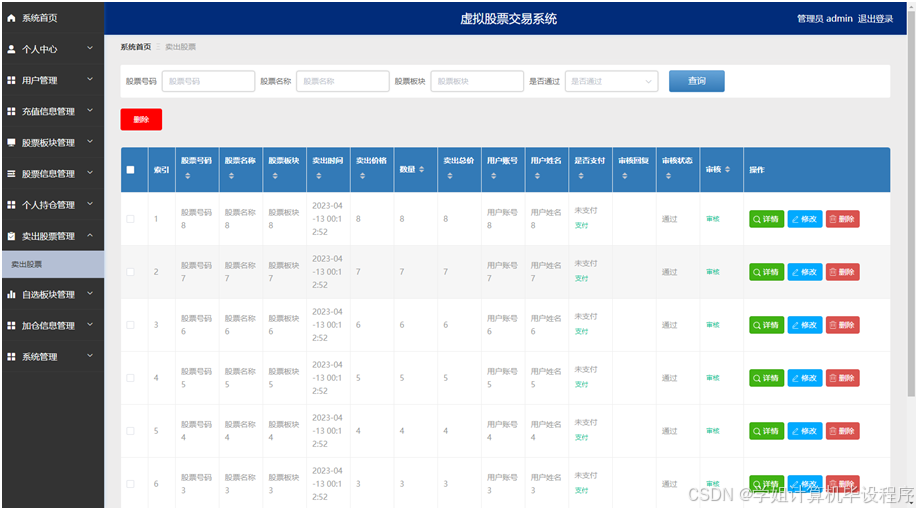Screen dimensions: 918x510
Task: Click the clipboard icon beside 卖出股票管理
Action: tap(11, 236)
